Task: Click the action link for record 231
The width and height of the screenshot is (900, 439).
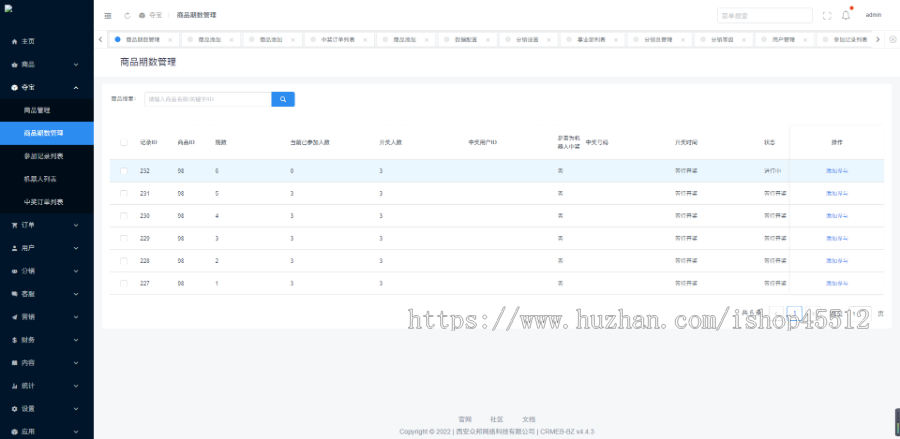Action: pos(837,193)
